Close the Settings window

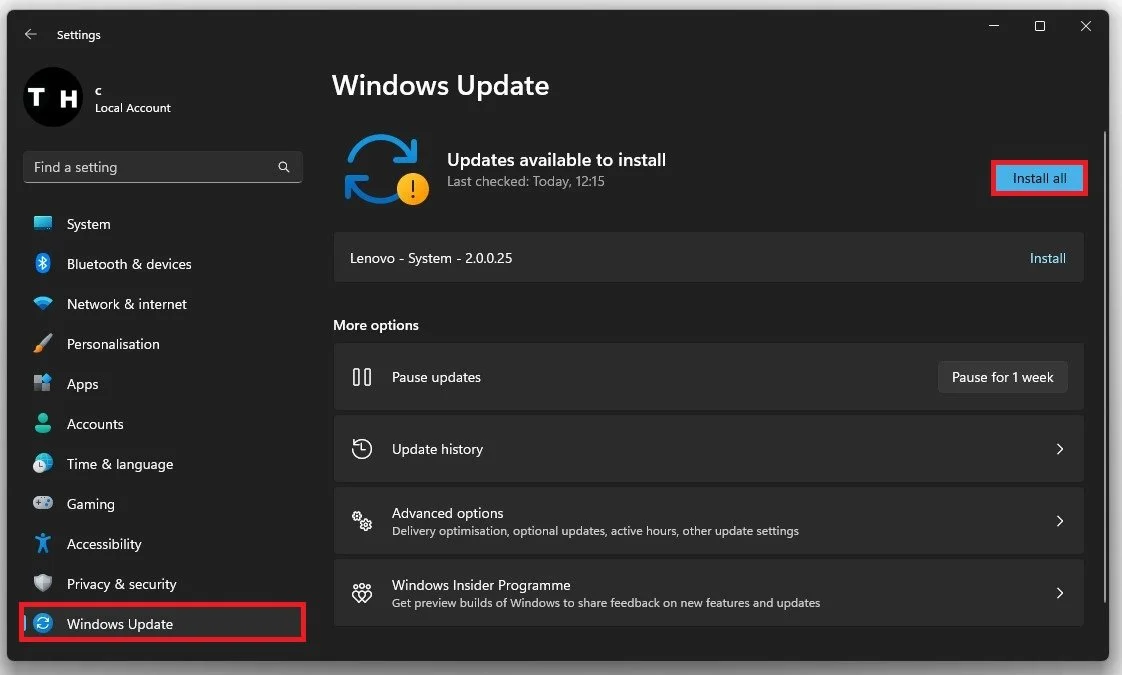tap(1086, 26)
